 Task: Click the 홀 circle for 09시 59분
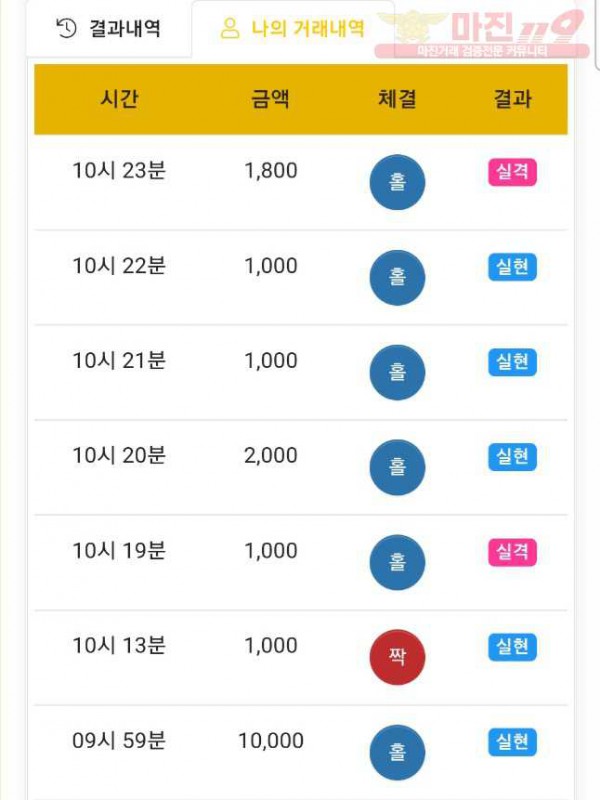pyautogui.click(x=397, y=753)
